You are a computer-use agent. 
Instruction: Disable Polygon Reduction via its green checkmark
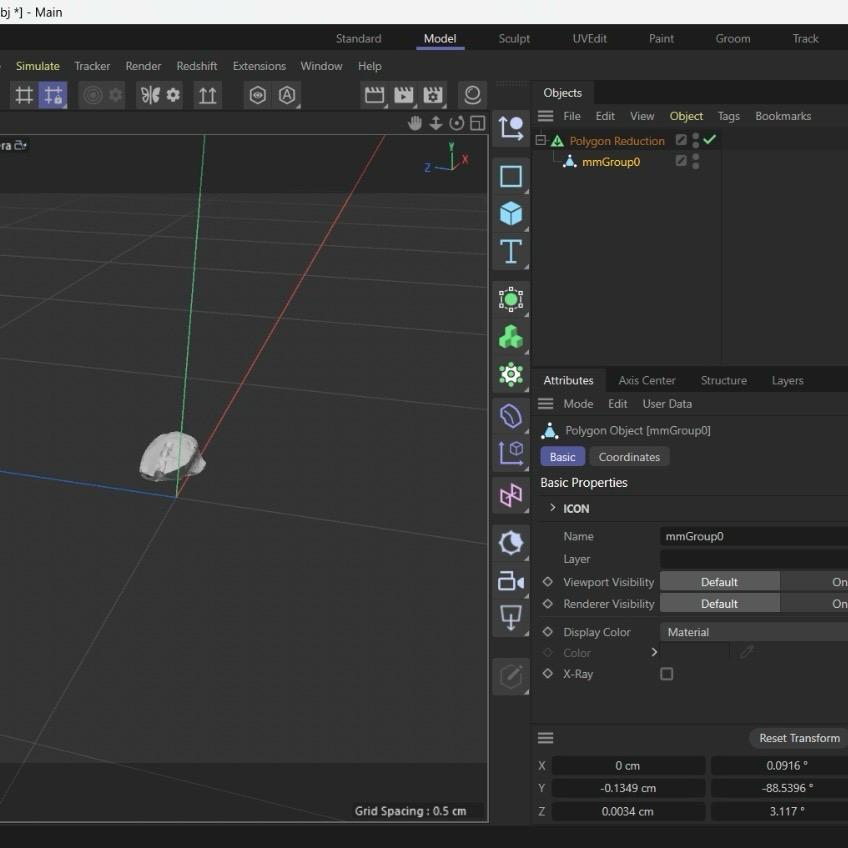[x=710, y=140]
